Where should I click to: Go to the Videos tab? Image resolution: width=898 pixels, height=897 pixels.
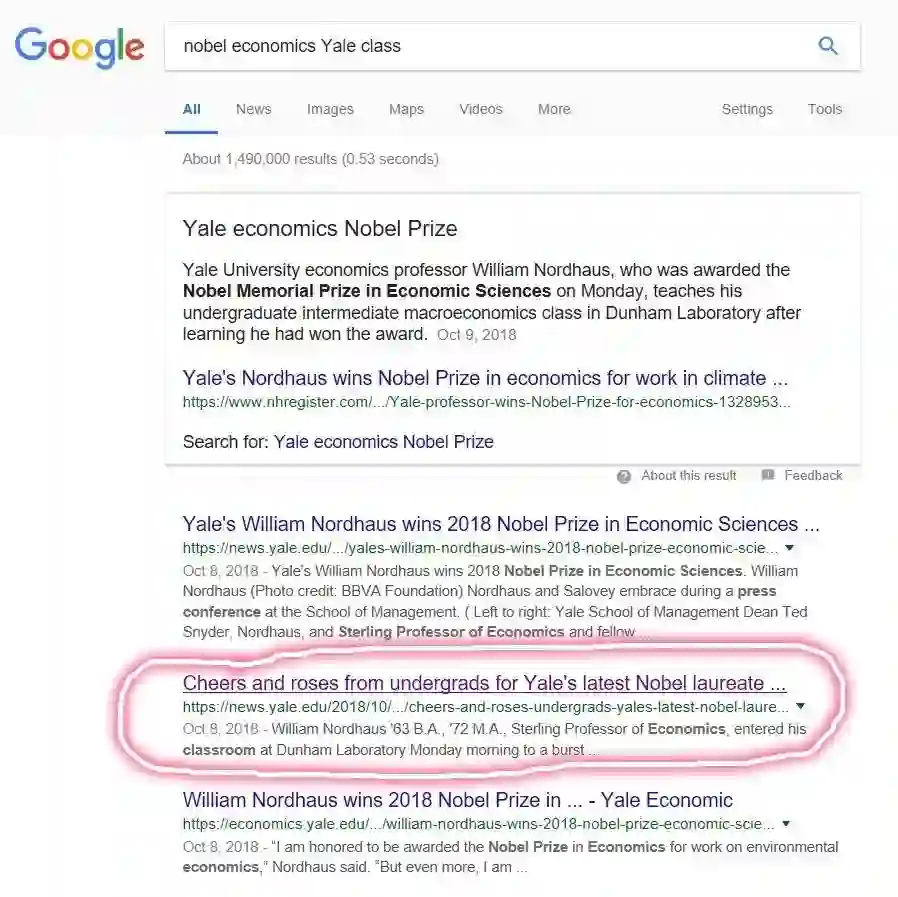[x=481, y=109]
